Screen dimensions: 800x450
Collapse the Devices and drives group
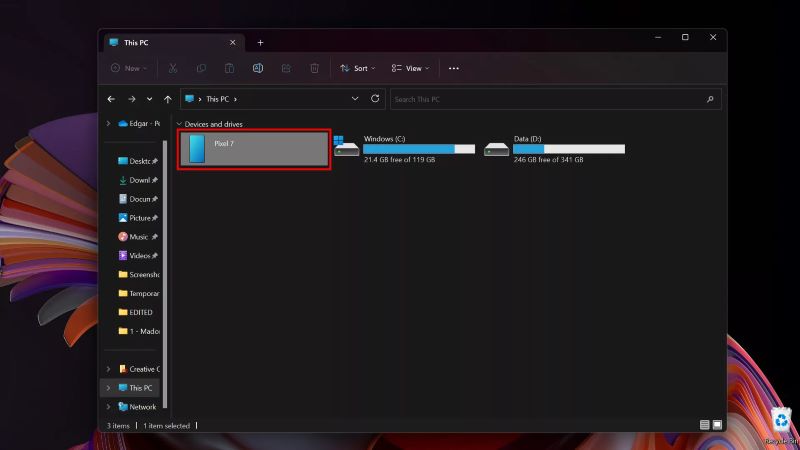tap(179, 124)
